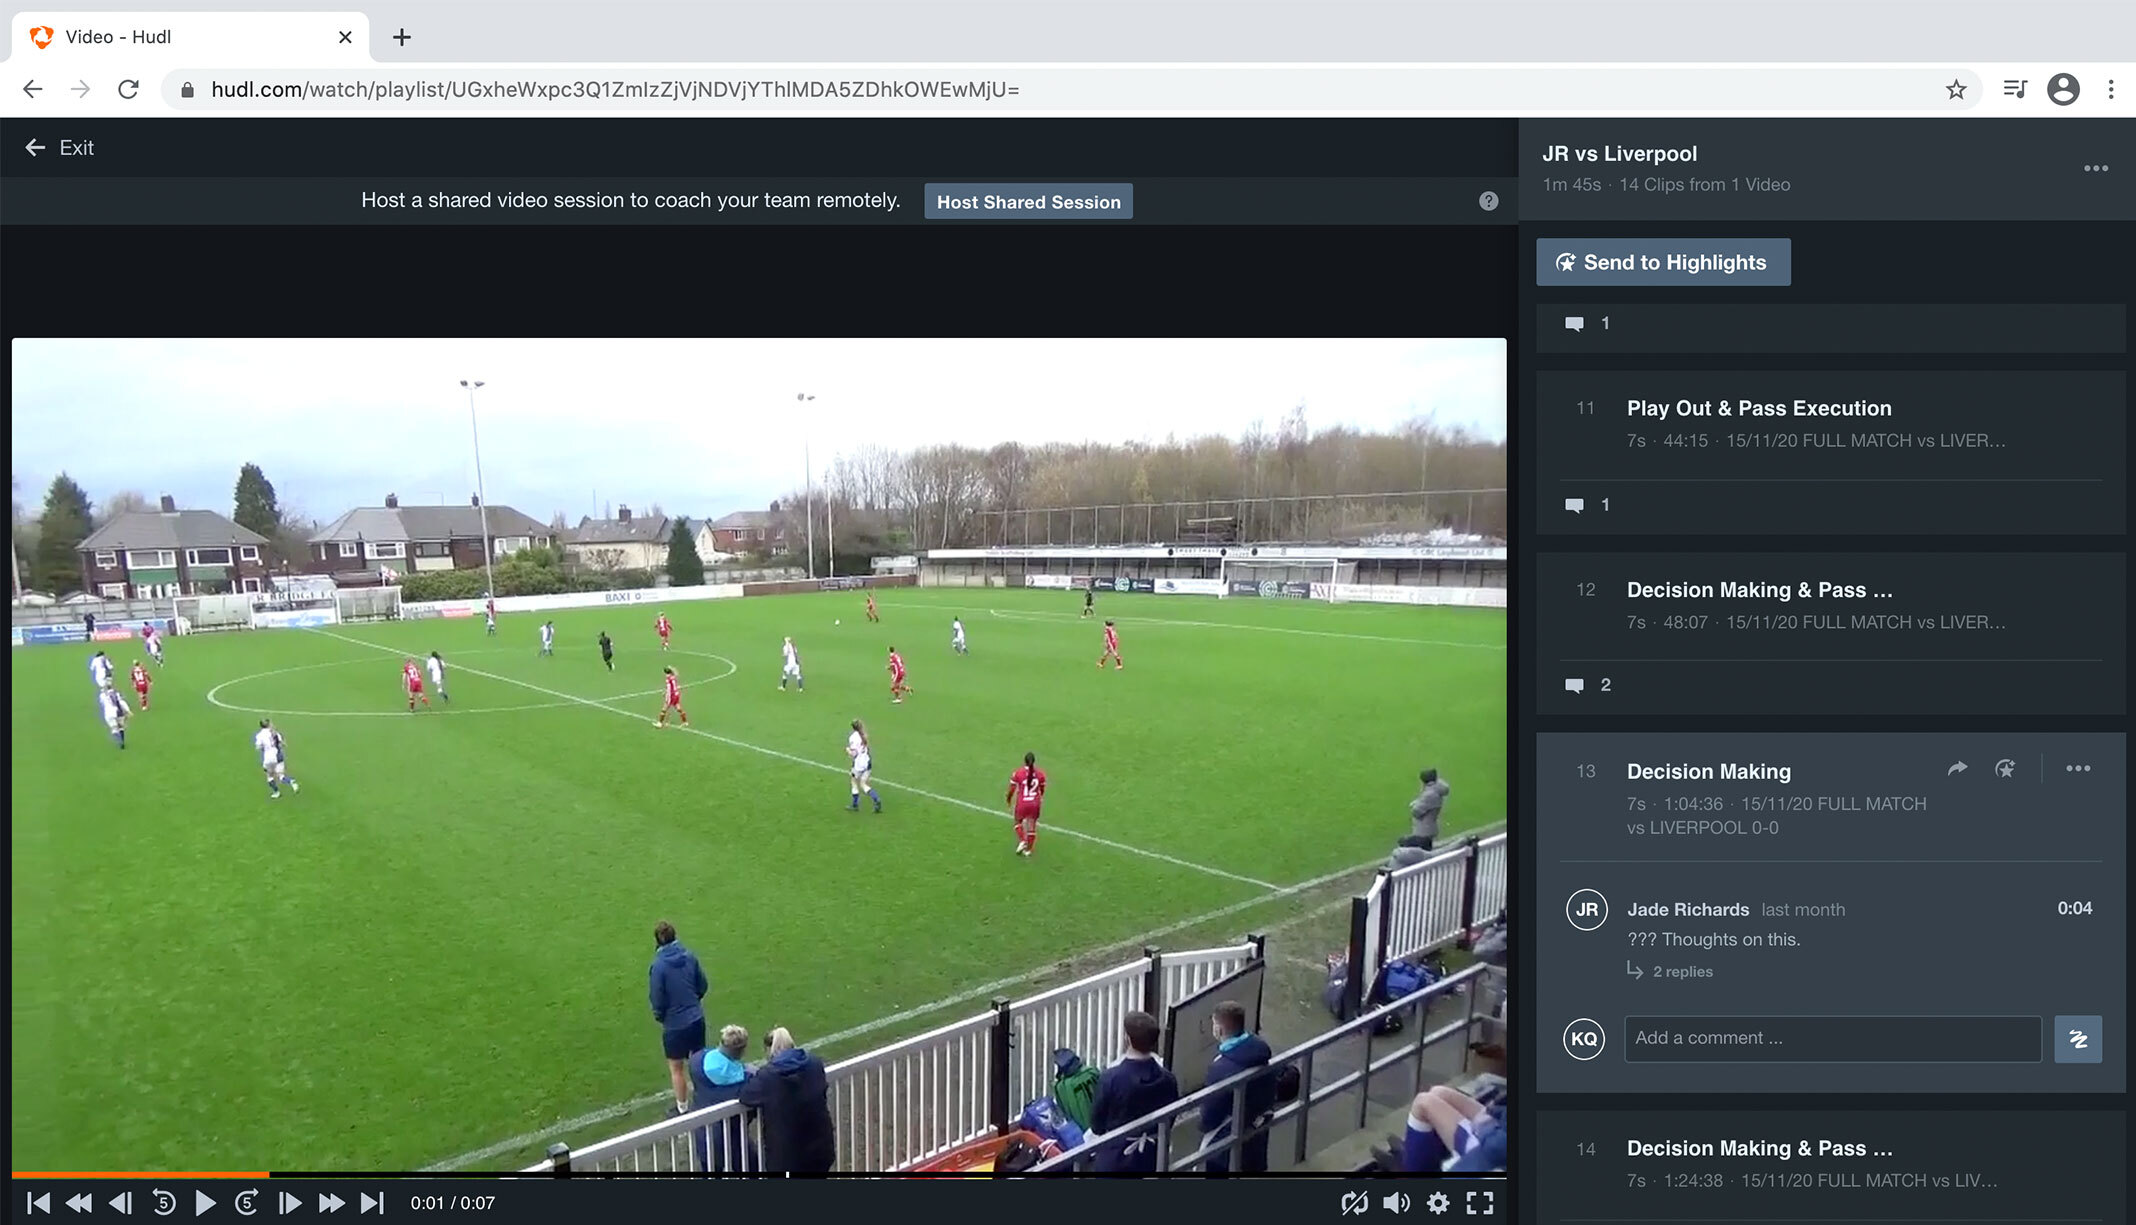
Task: Mute the video volume
Action: click(x=1396, y=1203)
